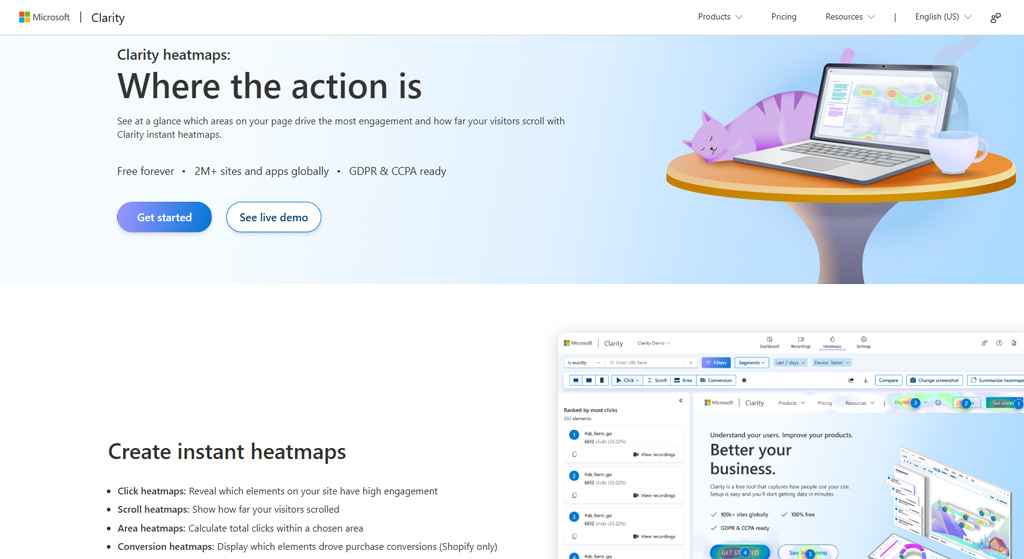Click the plus icon beside the Enter URL field
1024x559 pixels.
[x=691, y=362]
